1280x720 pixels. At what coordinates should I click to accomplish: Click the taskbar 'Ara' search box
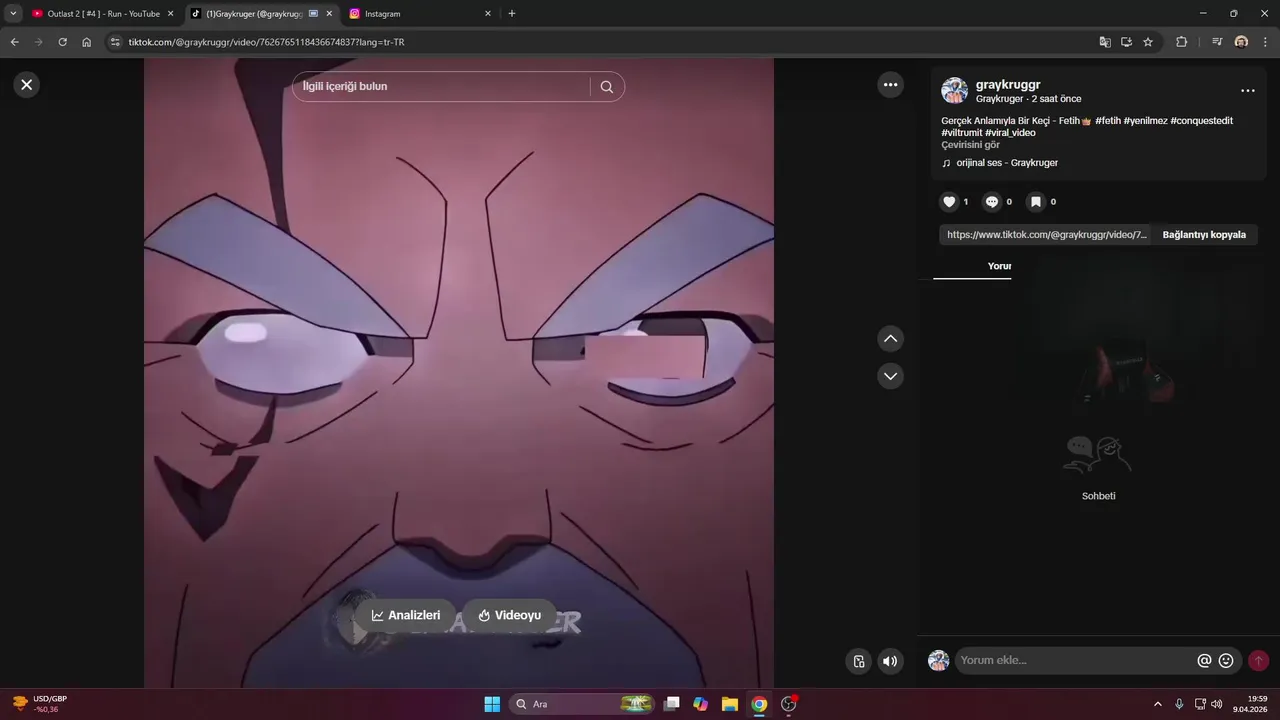[582, 704]
